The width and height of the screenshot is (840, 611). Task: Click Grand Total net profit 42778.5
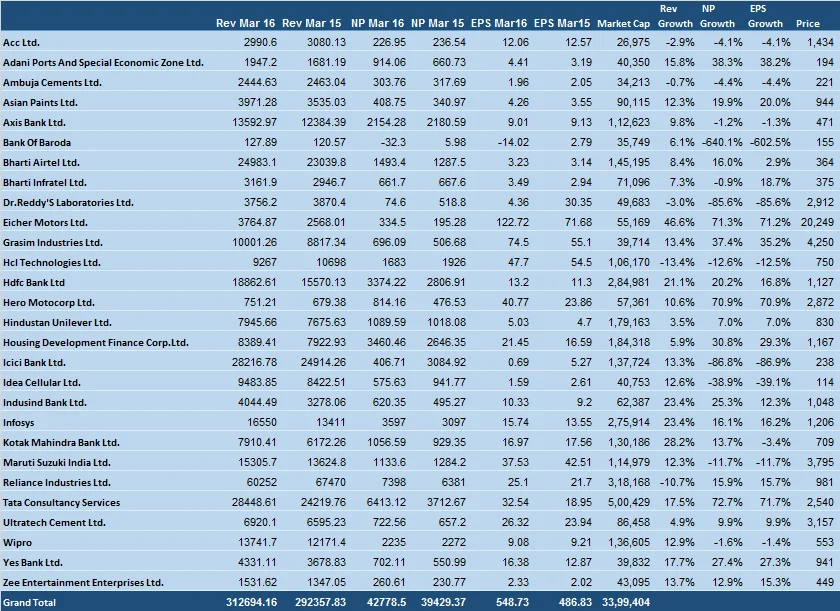tap(386, 602)
